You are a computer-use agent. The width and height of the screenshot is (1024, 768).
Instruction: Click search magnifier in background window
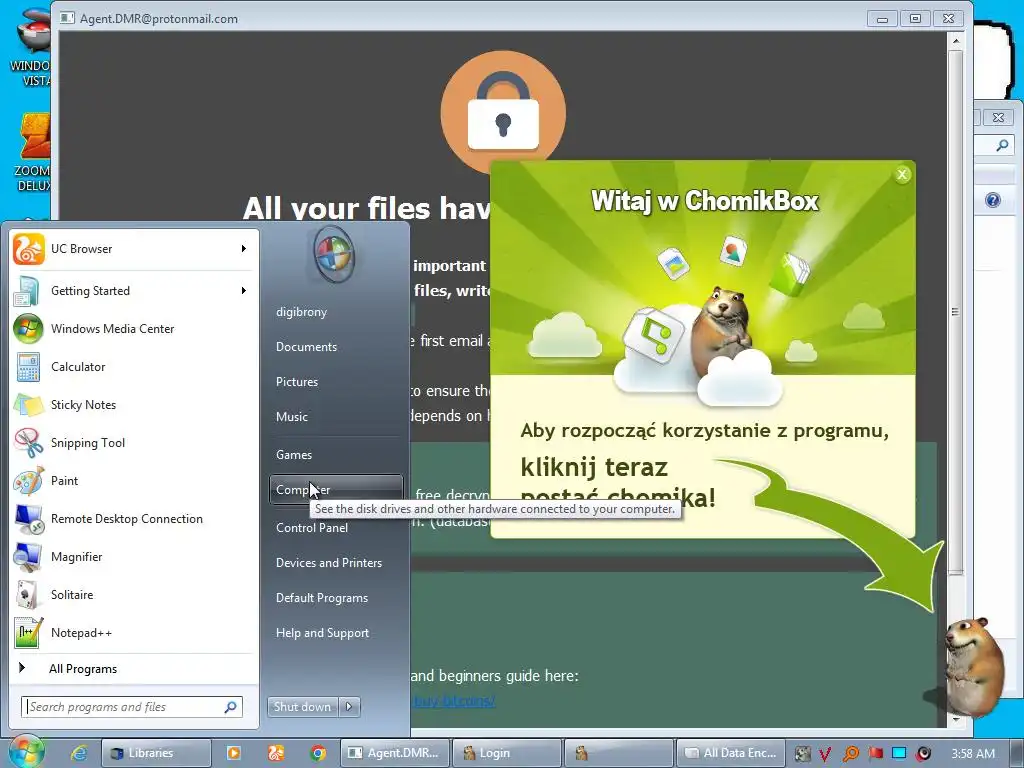click(x=1002, y=145)
